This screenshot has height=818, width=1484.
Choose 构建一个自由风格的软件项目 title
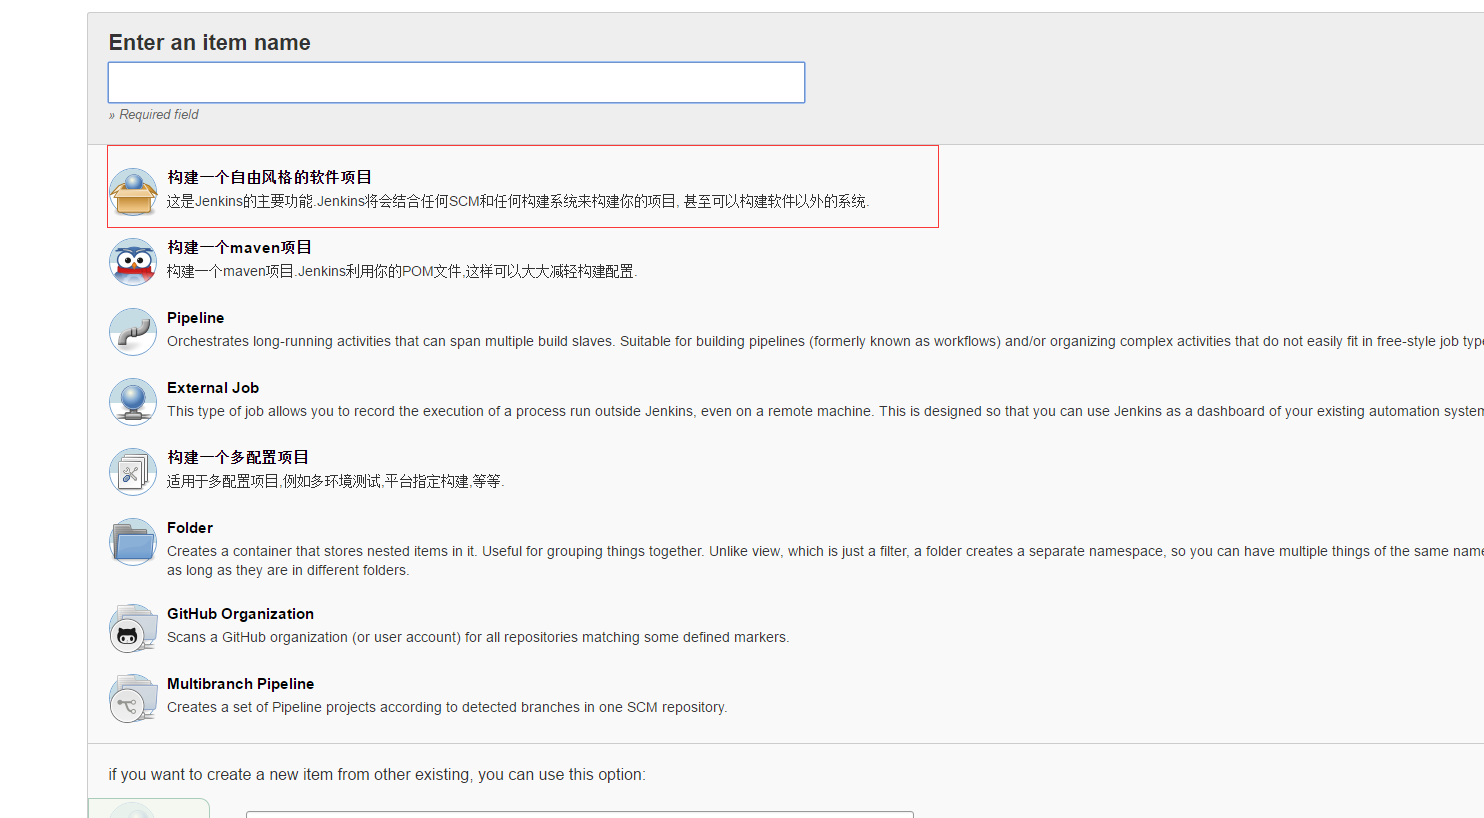[269, 177]
